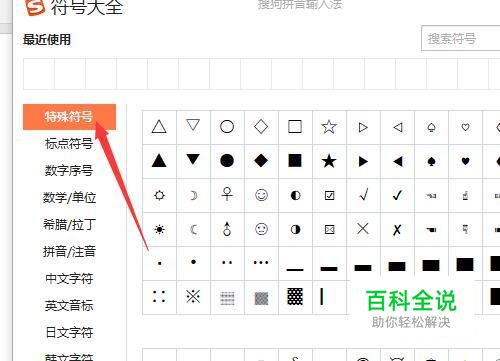Open the 标点符号 category
Screen dimensions: 500x361
click(x=69, y=144)
